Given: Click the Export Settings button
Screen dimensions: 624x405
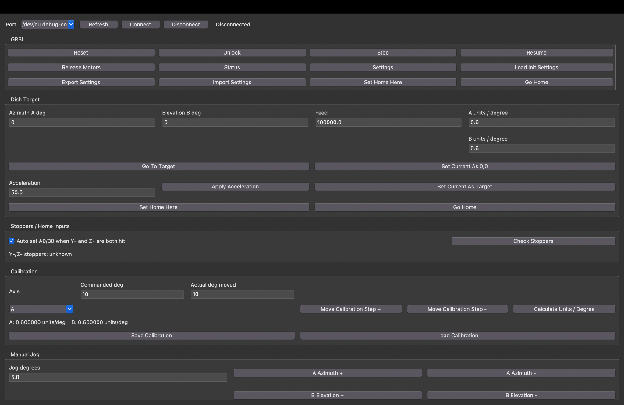Looking at the screenshot, I should pyautogui.click(x=81, y=82).
